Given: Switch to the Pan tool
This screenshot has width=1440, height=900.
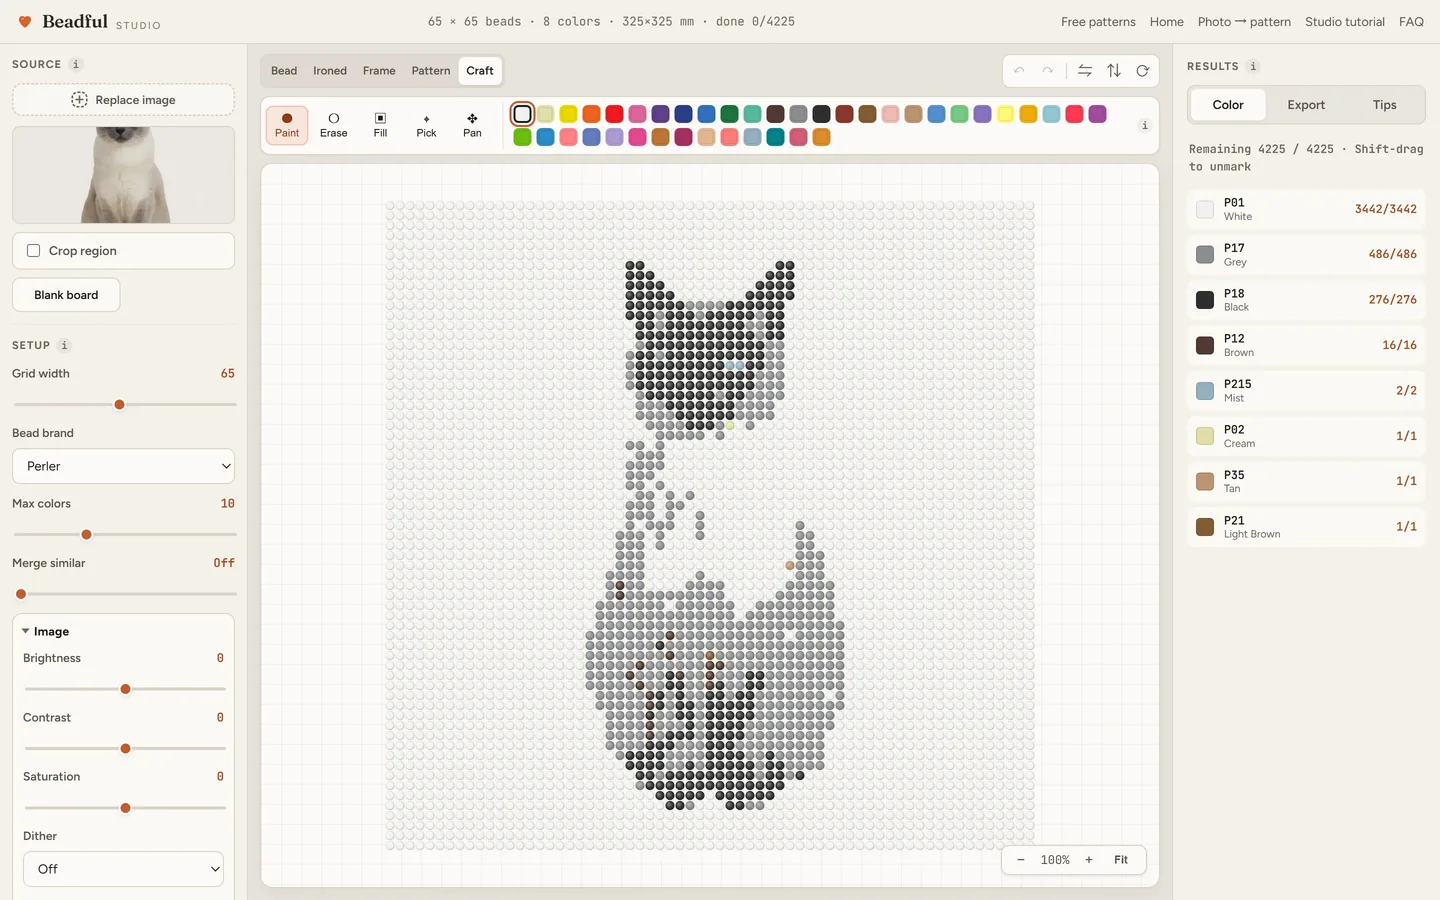Looking at the screenshot, I should [x=472, y=125].
